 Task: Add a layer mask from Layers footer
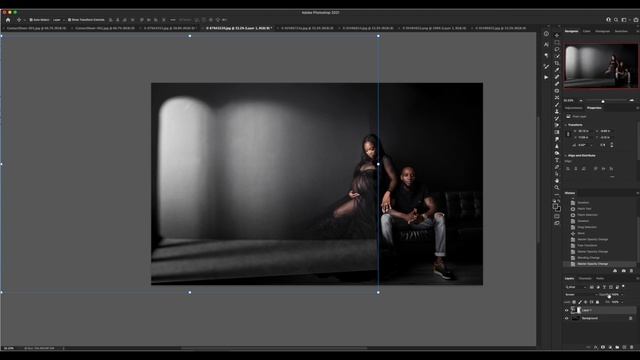click(603, 347)
